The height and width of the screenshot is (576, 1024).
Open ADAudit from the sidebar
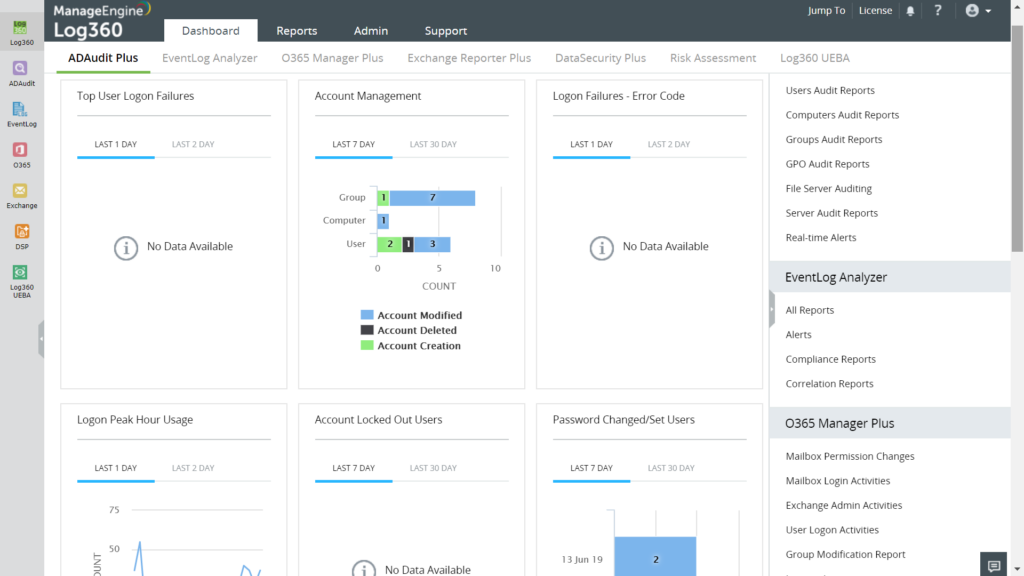click(x=22, y=74)
